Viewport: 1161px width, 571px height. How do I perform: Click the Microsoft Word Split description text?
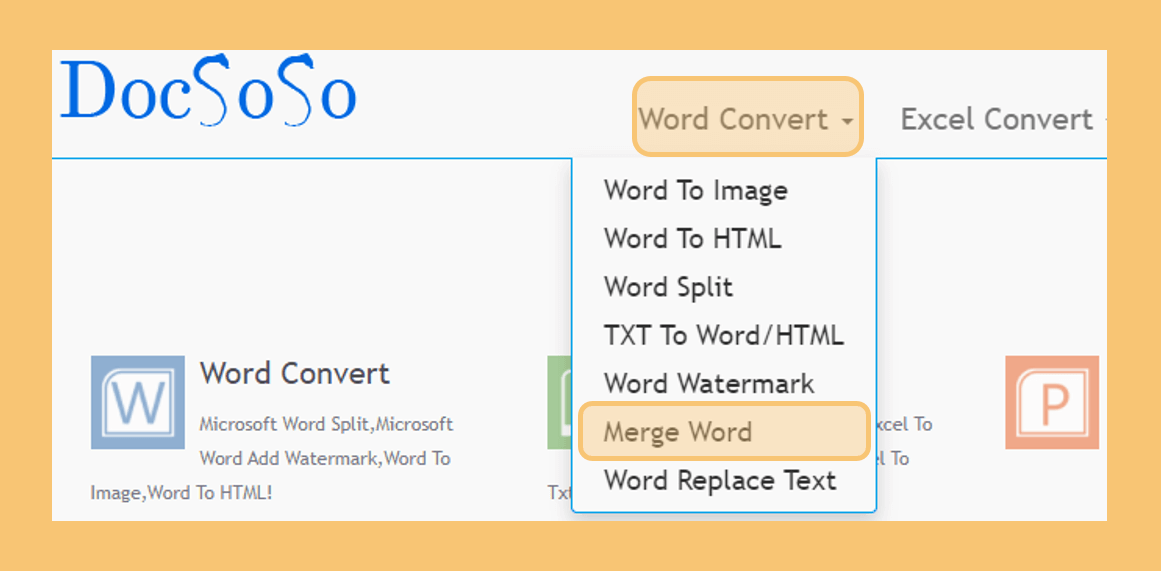(x=327, y=424)
